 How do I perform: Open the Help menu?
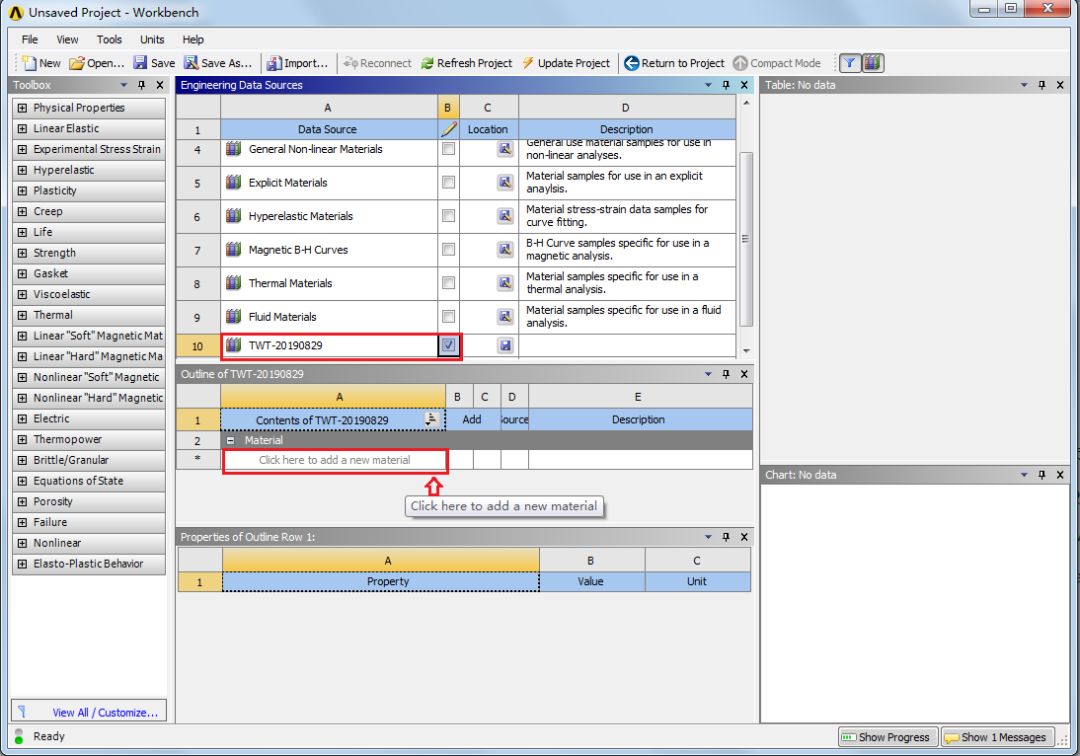pyautogui.click(x=193, y=39)
